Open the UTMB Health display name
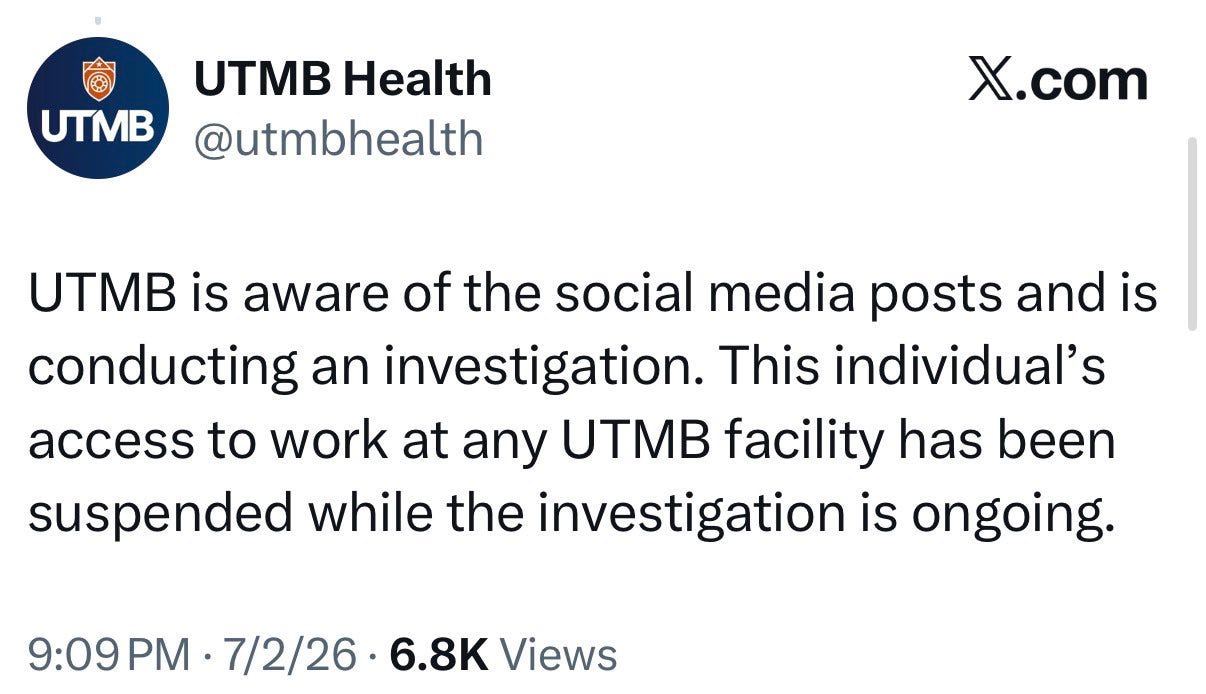 (x=342, y=79)
